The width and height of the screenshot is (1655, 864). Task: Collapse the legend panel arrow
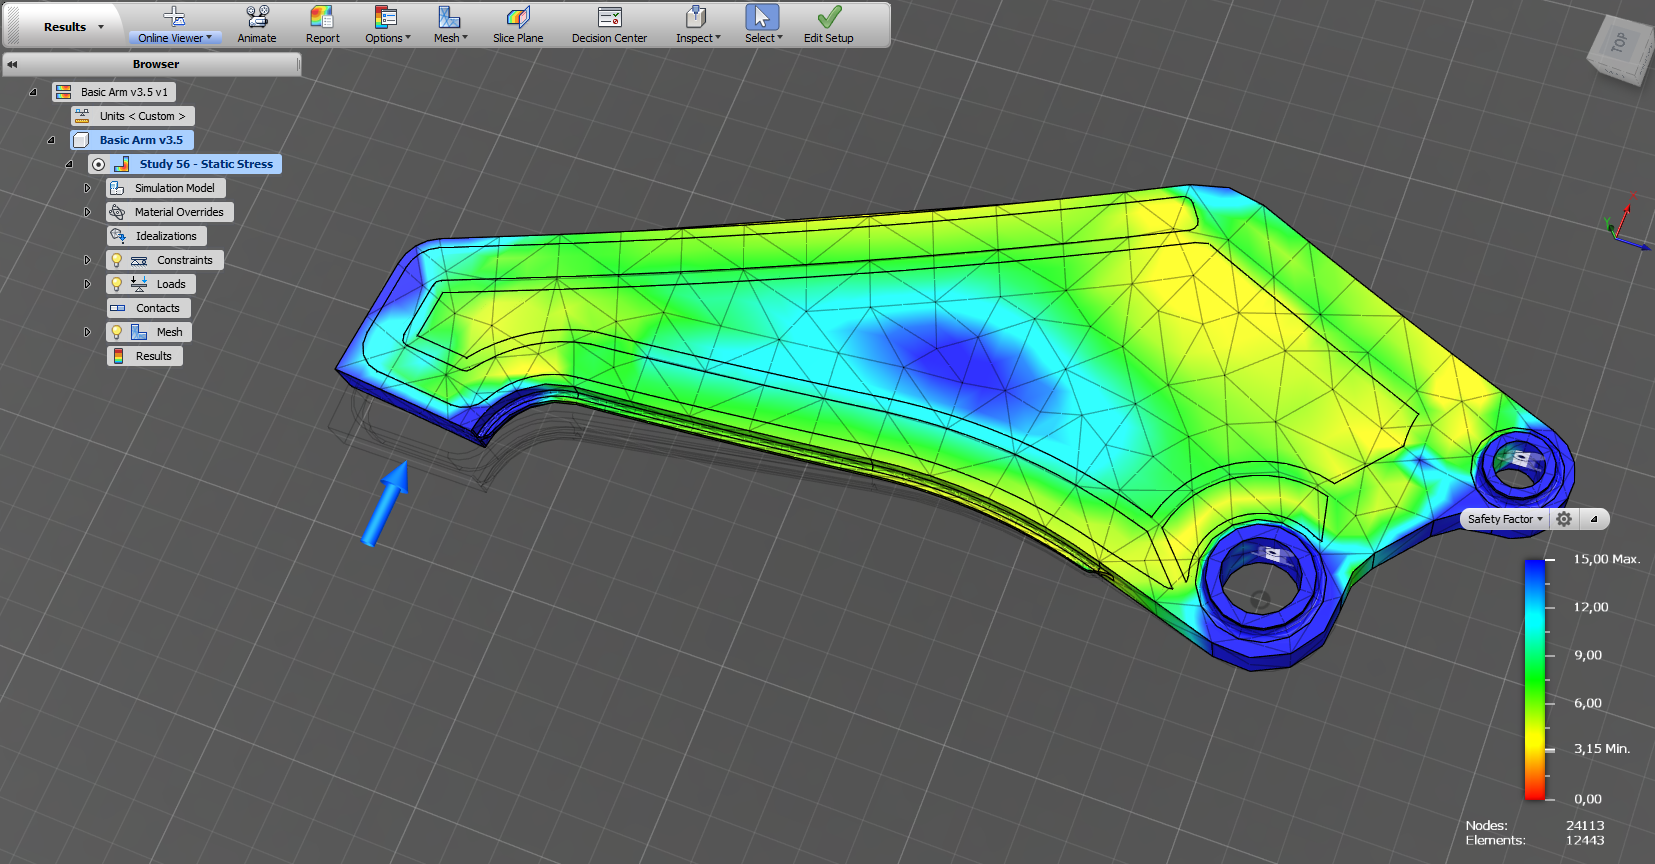1594,519
